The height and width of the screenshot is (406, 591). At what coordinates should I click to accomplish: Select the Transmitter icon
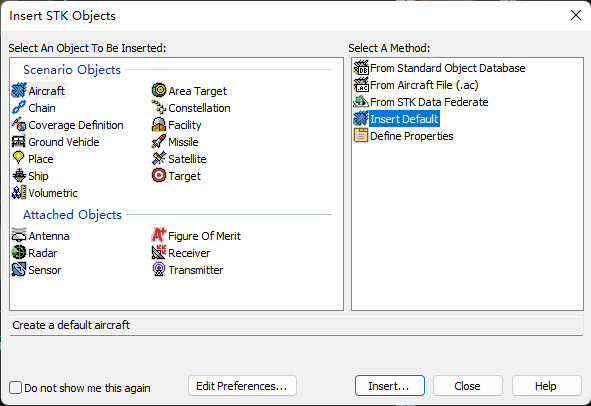tap(159, 270)
